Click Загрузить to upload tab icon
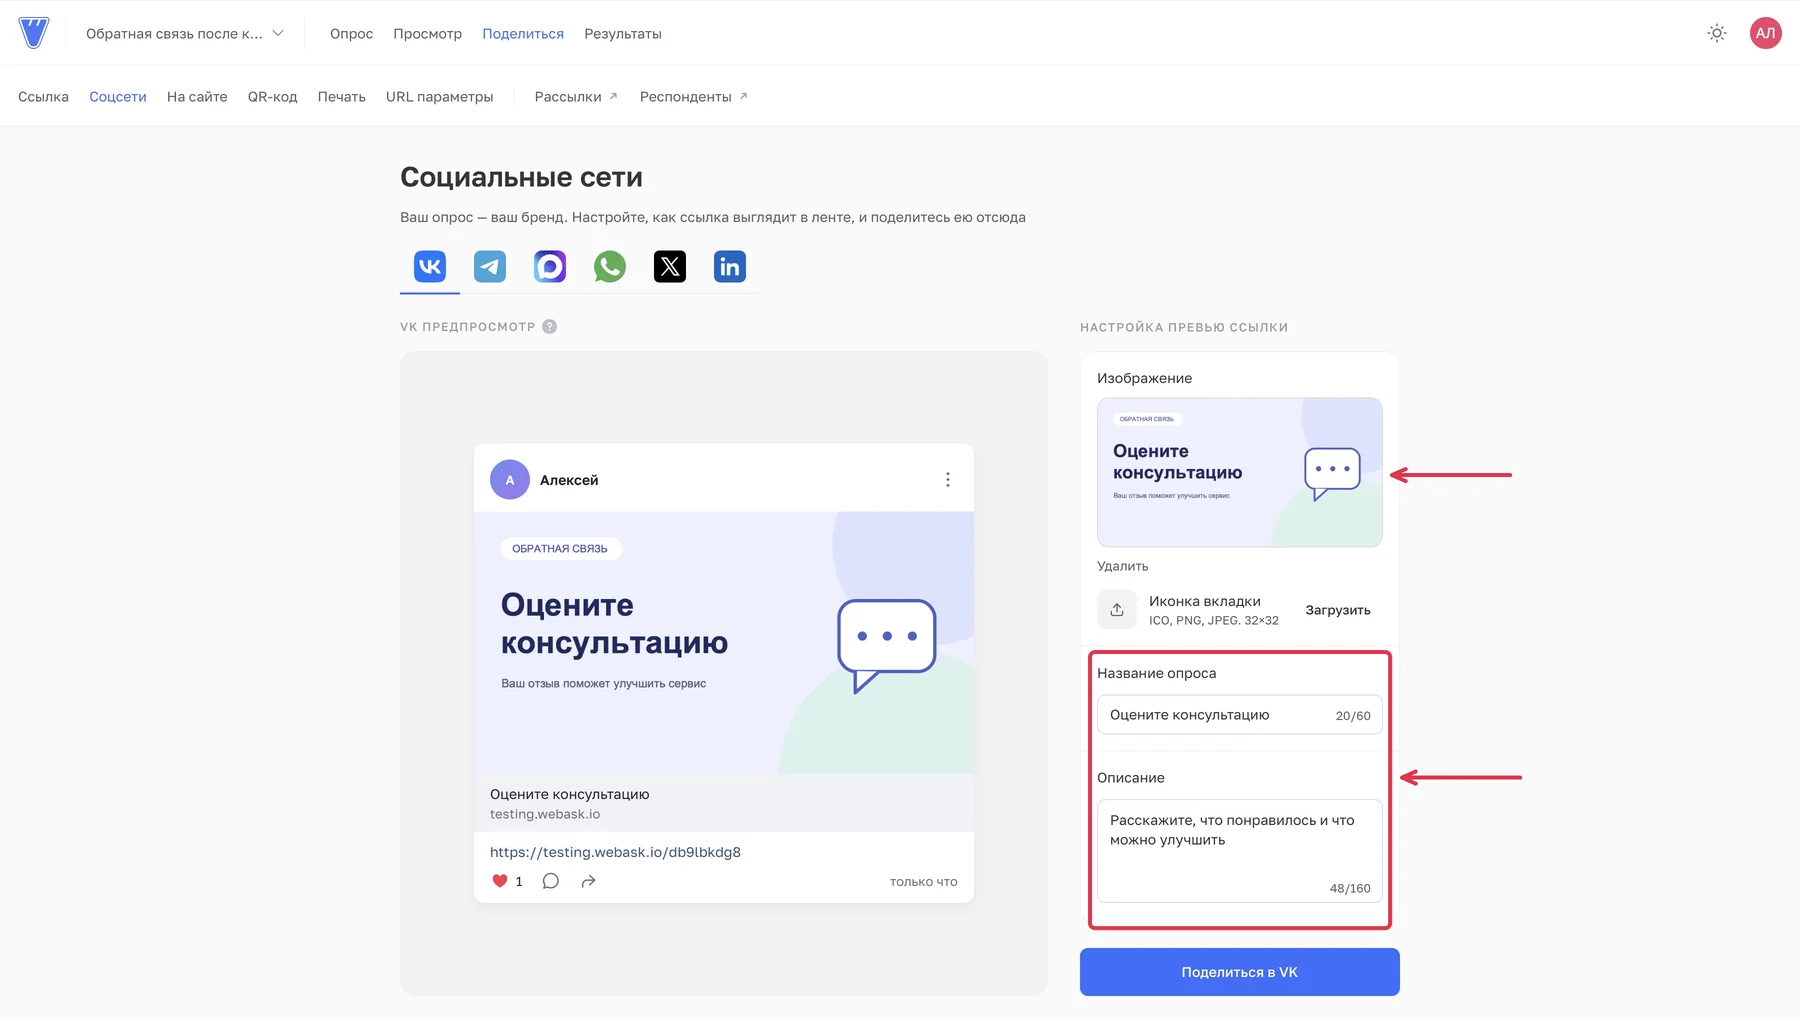 (1338, 610)
